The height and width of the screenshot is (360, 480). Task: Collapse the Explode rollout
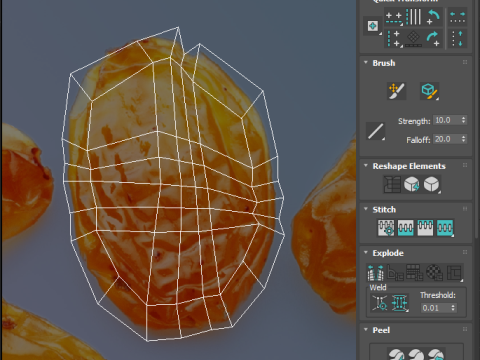(366, 253)
